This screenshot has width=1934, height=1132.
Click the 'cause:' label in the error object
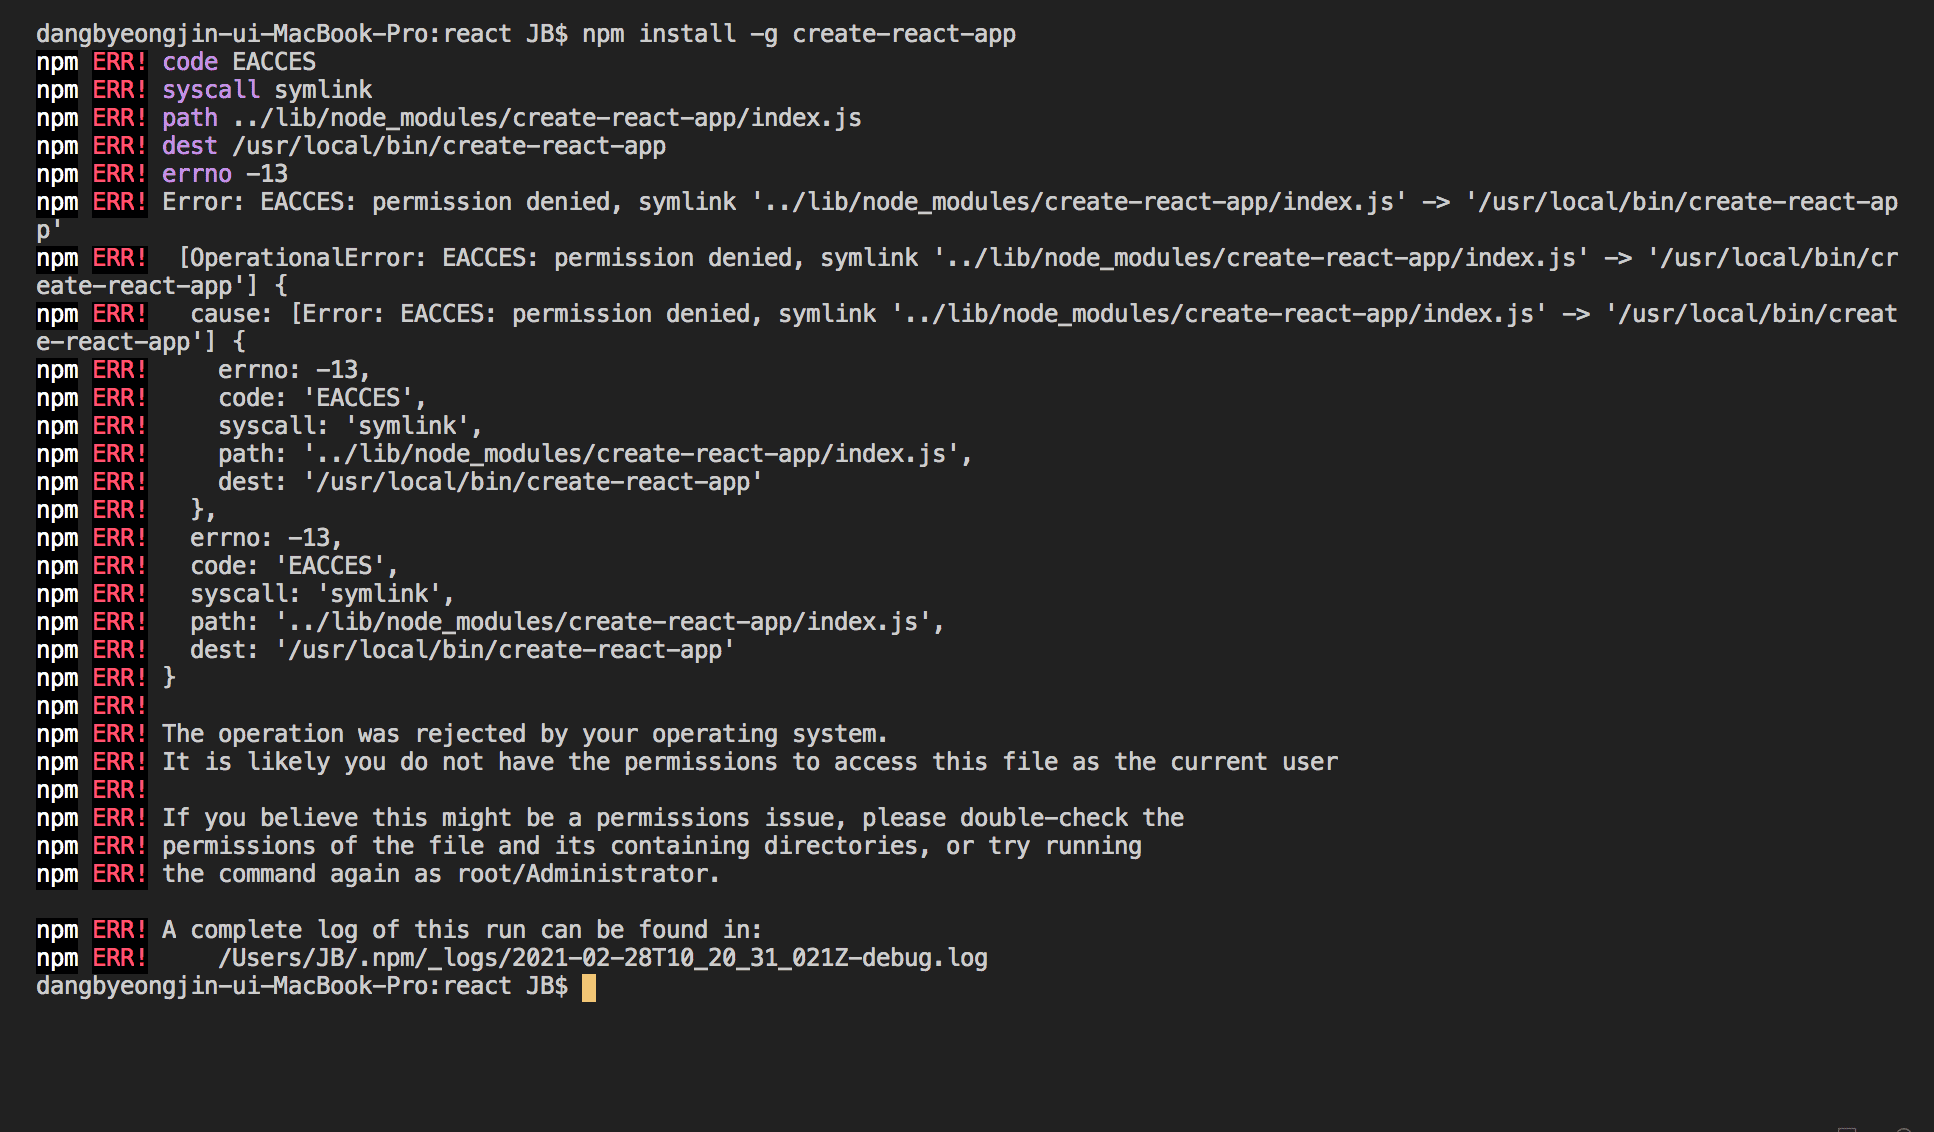pyautogui.click(x=230, y=314)
